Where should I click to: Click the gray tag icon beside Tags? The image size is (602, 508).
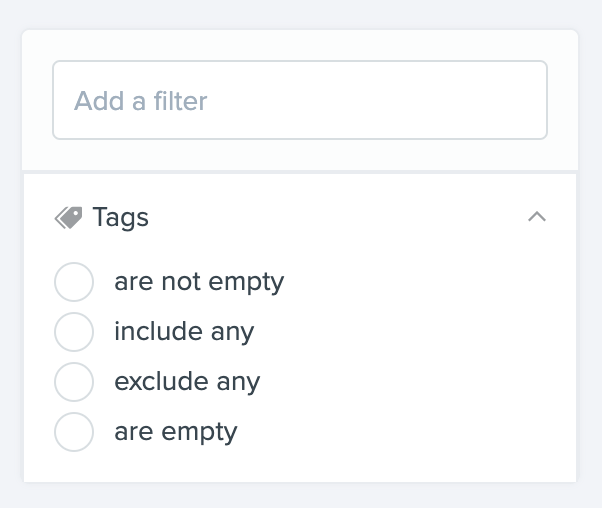point(68,218)
